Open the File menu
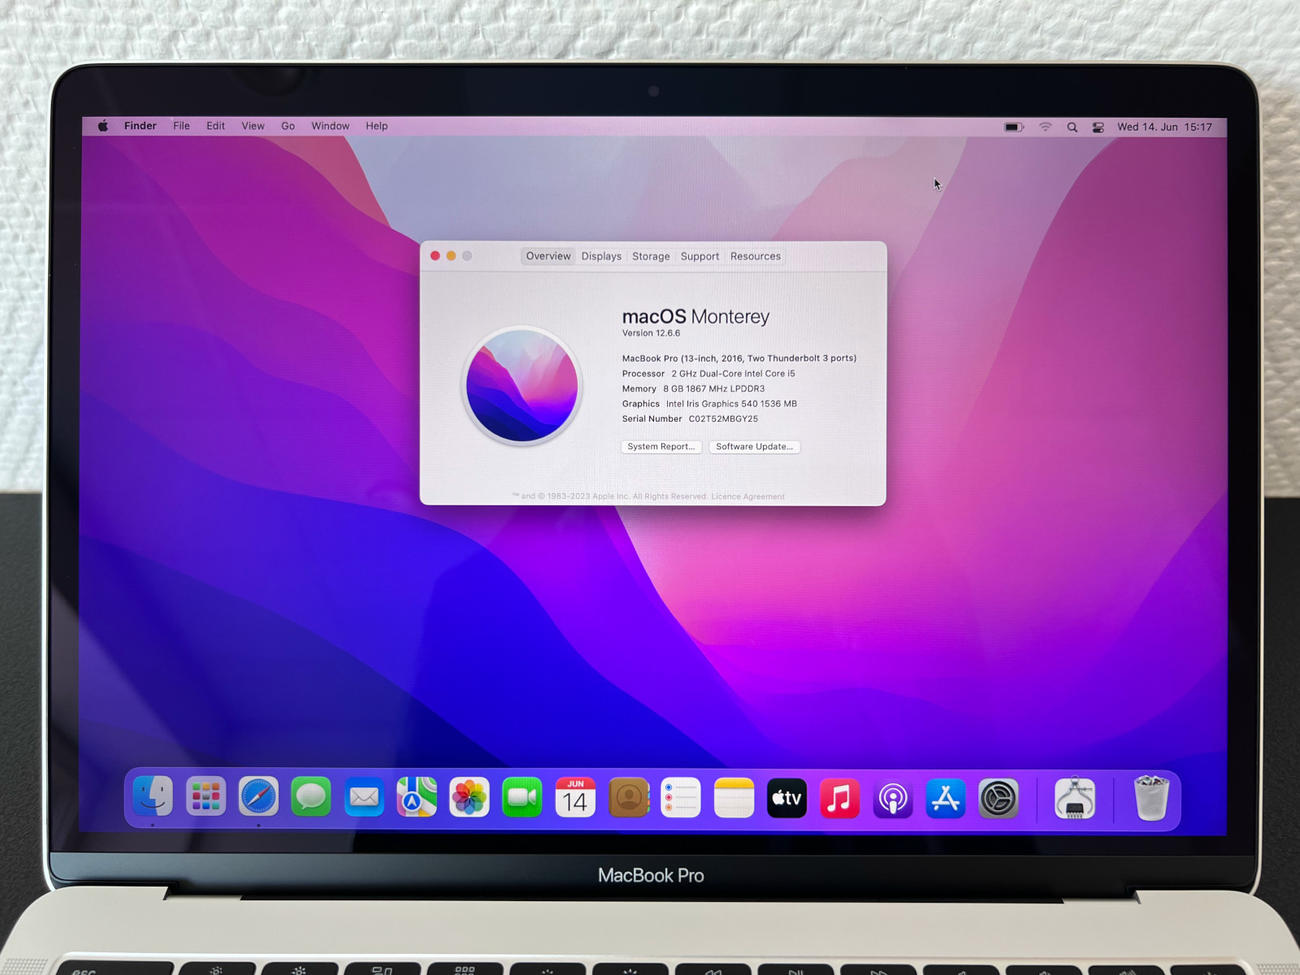The height and width of the screenshot is (975, 1300). pos(181,126)
